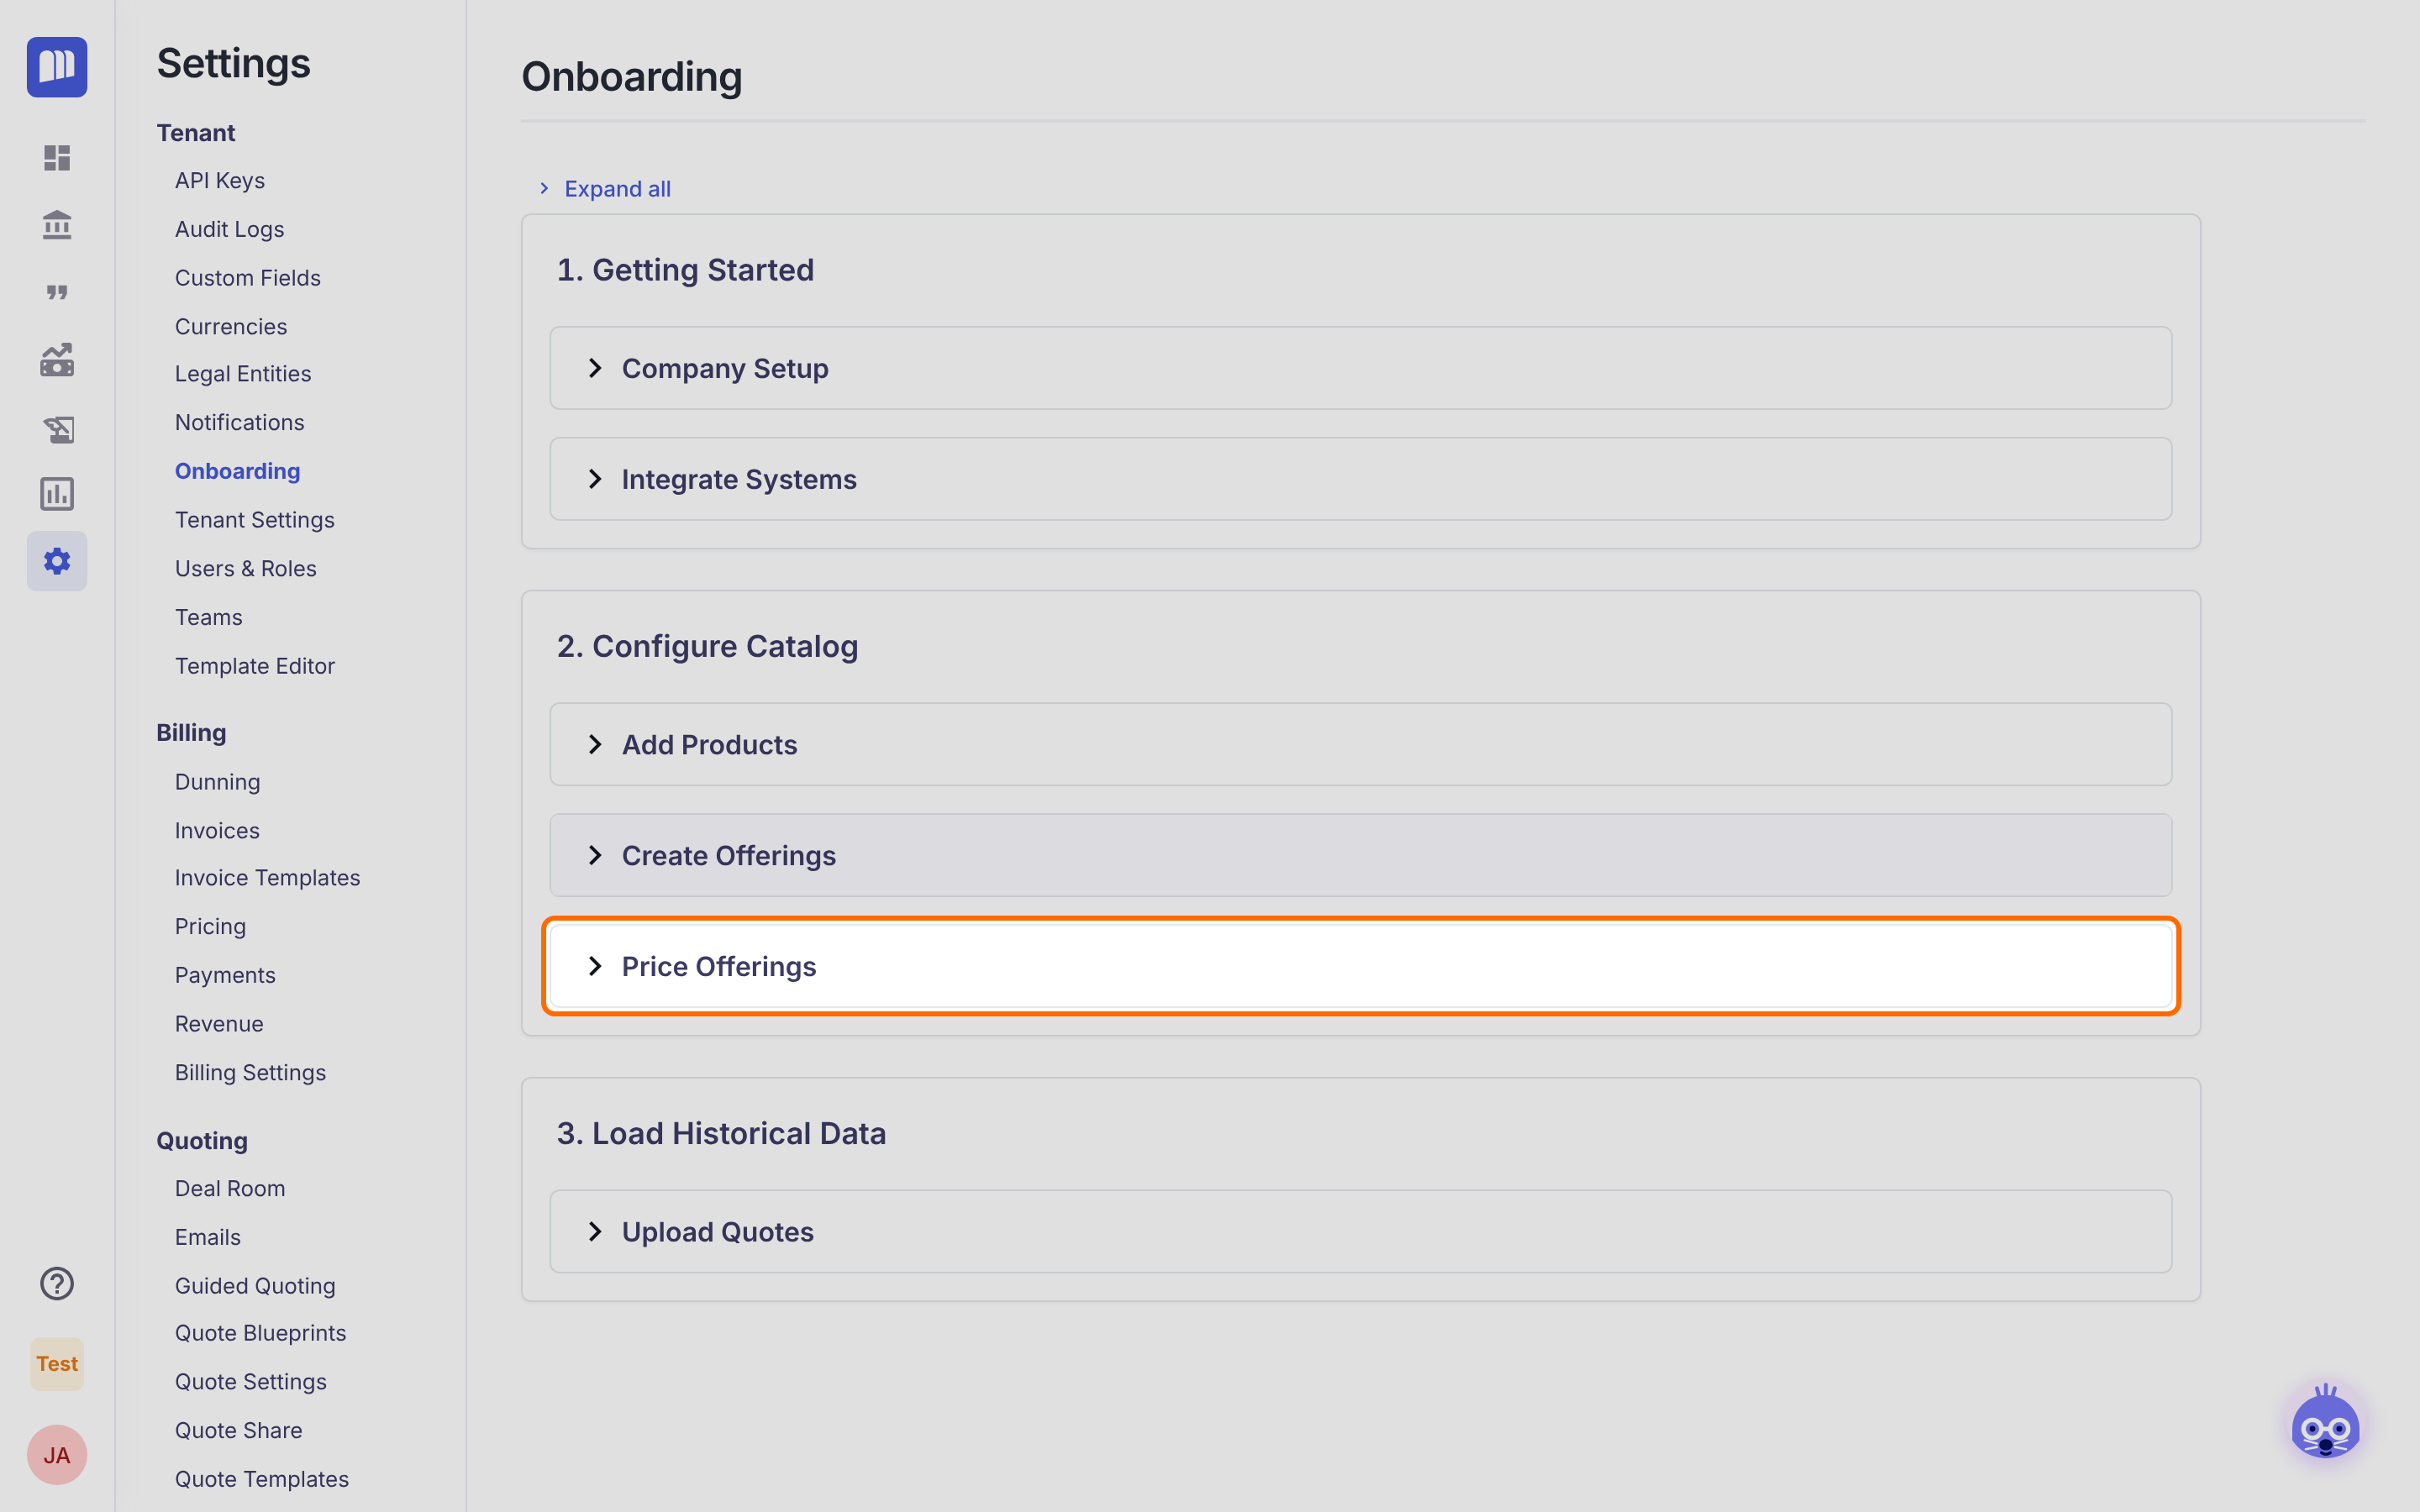Open the quotes quotation-mark icon

pyautogui.click(x=57, y=292)
